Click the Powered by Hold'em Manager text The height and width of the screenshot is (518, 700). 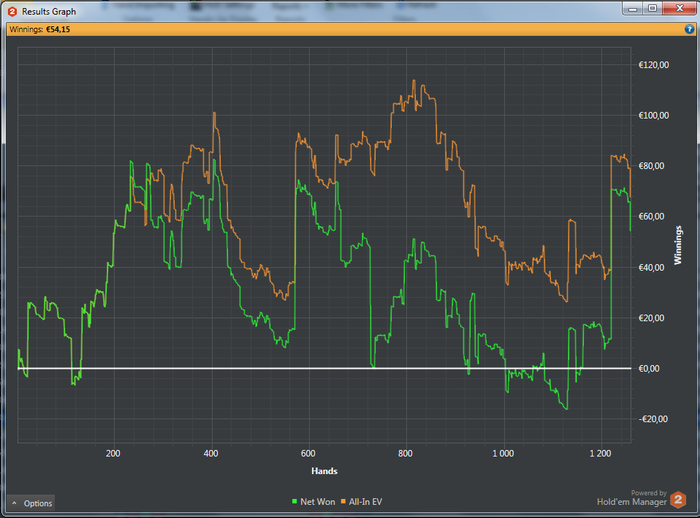[x=632, y=498]
